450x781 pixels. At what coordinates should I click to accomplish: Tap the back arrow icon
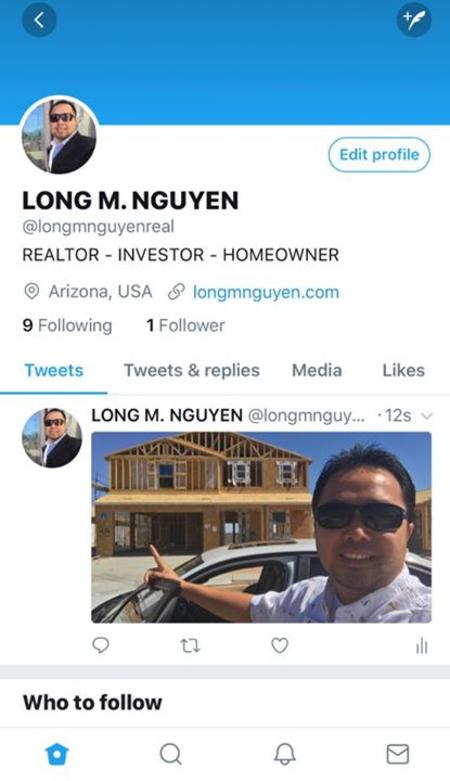pyautogui.click(x=39, y=20)
